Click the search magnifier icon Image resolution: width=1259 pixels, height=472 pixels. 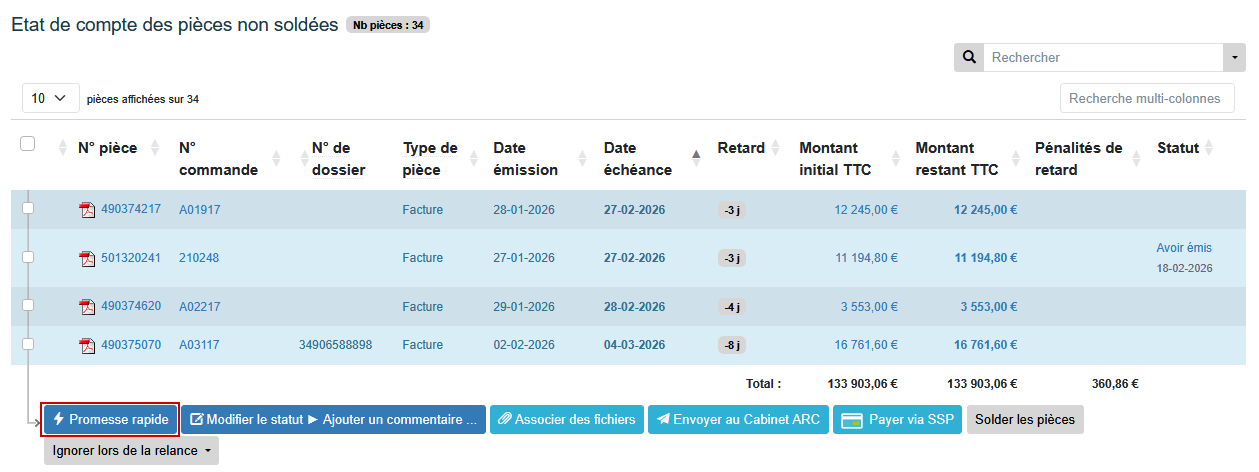[968, 58]
